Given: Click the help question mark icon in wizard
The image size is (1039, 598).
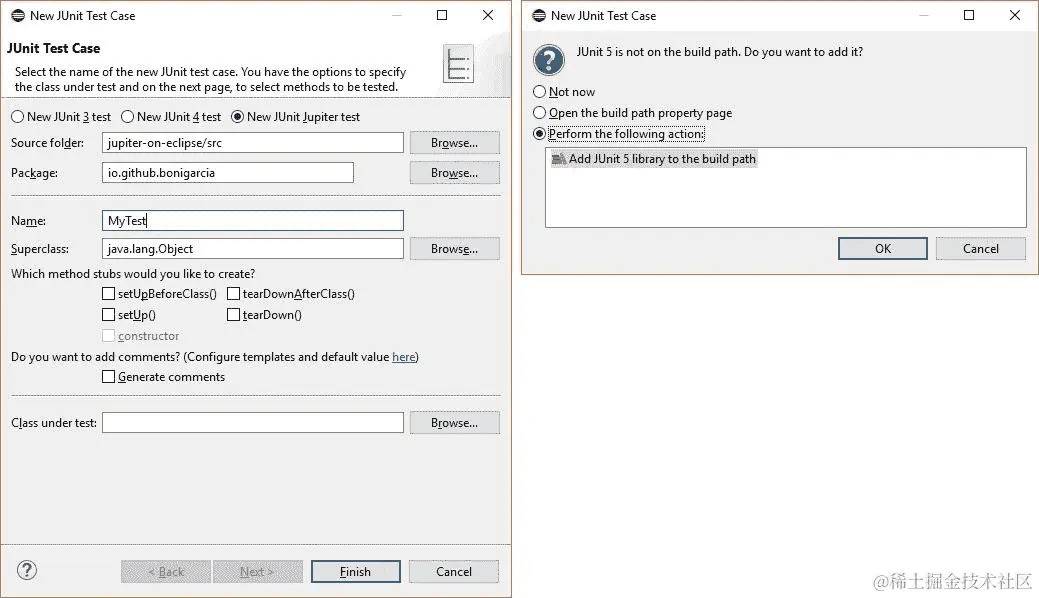Looking at the screenshot, I should click(x=27, y=570).
